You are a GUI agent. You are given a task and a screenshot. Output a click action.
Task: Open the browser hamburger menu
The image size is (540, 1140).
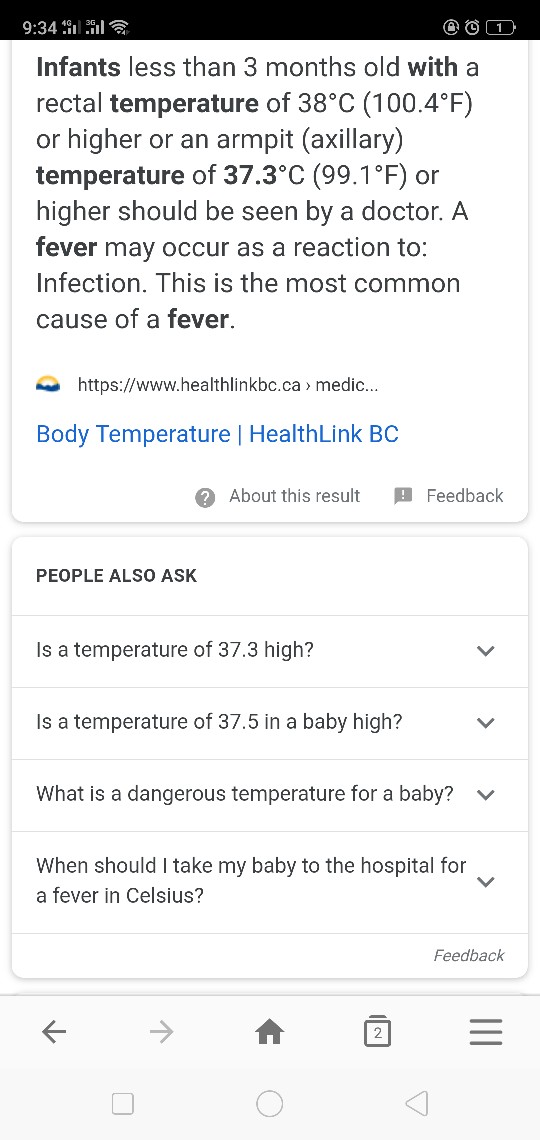[485, 1031]
